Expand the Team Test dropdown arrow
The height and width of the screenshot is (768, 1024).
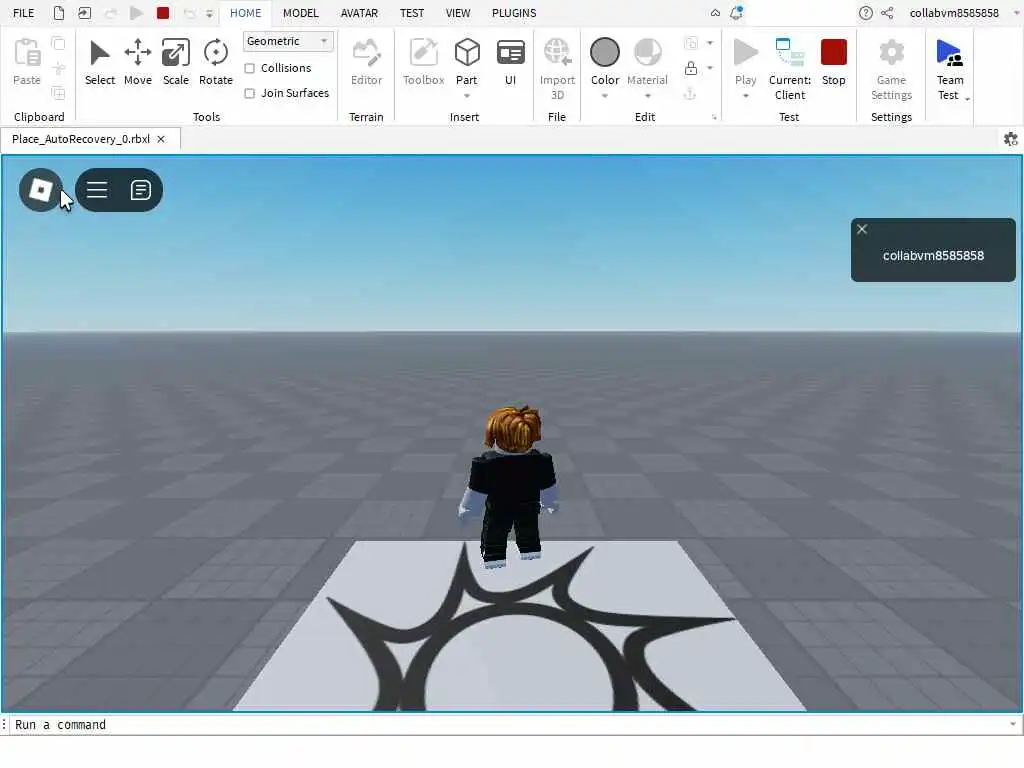(967, 99)
